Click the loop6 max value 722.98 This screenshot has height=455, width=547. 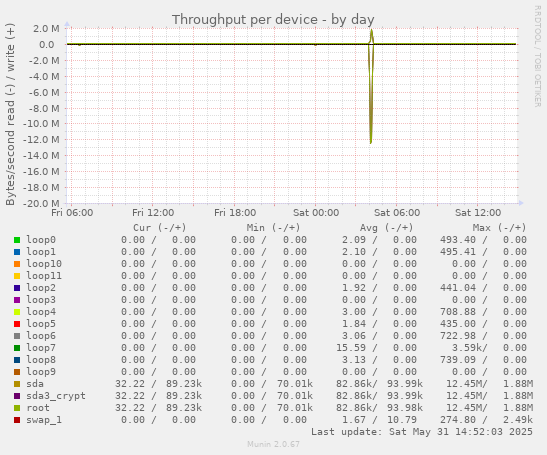coord(458,336)
